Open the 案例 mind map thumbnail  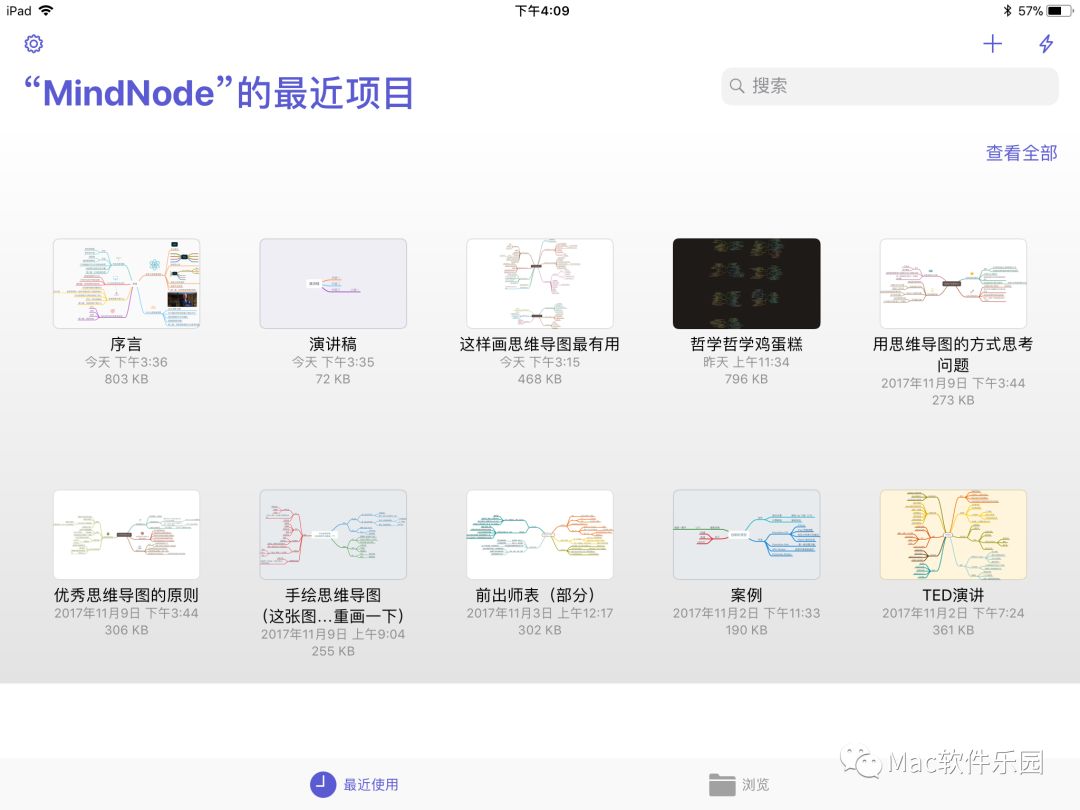pyautogui.click(x=747, y=534)
